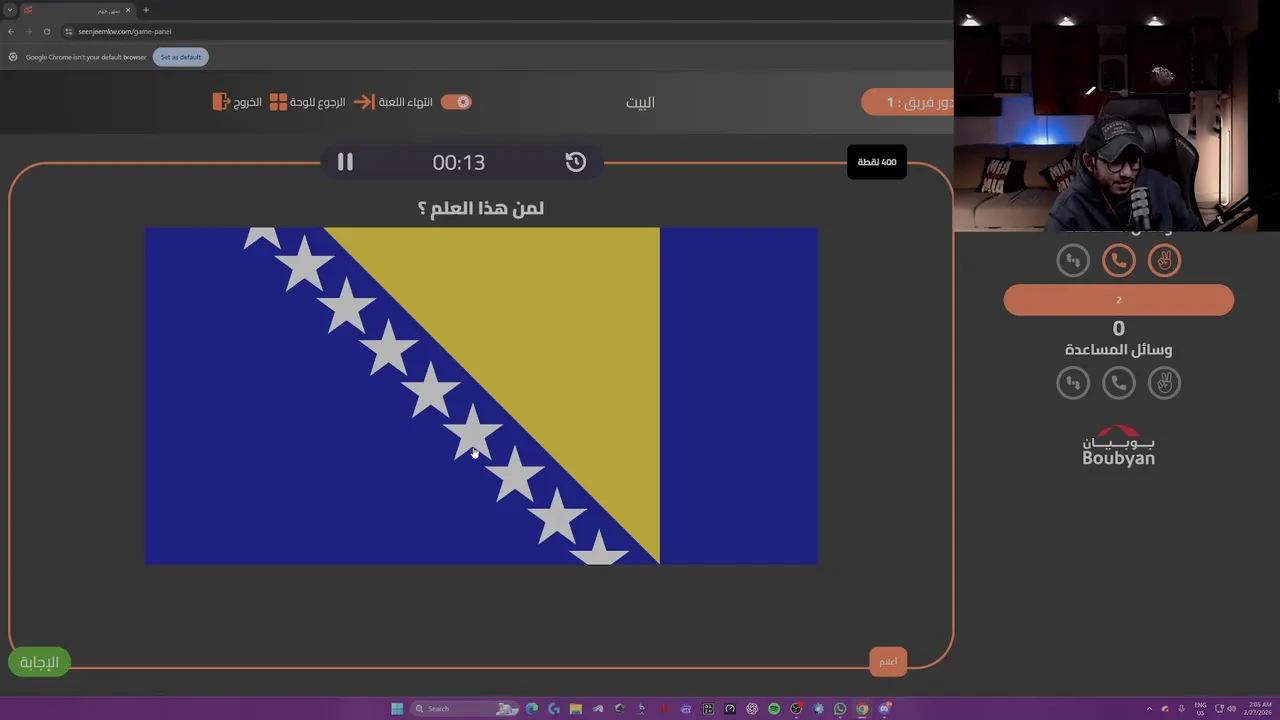Click الخروج to exit the game

(x=238, y=102)
